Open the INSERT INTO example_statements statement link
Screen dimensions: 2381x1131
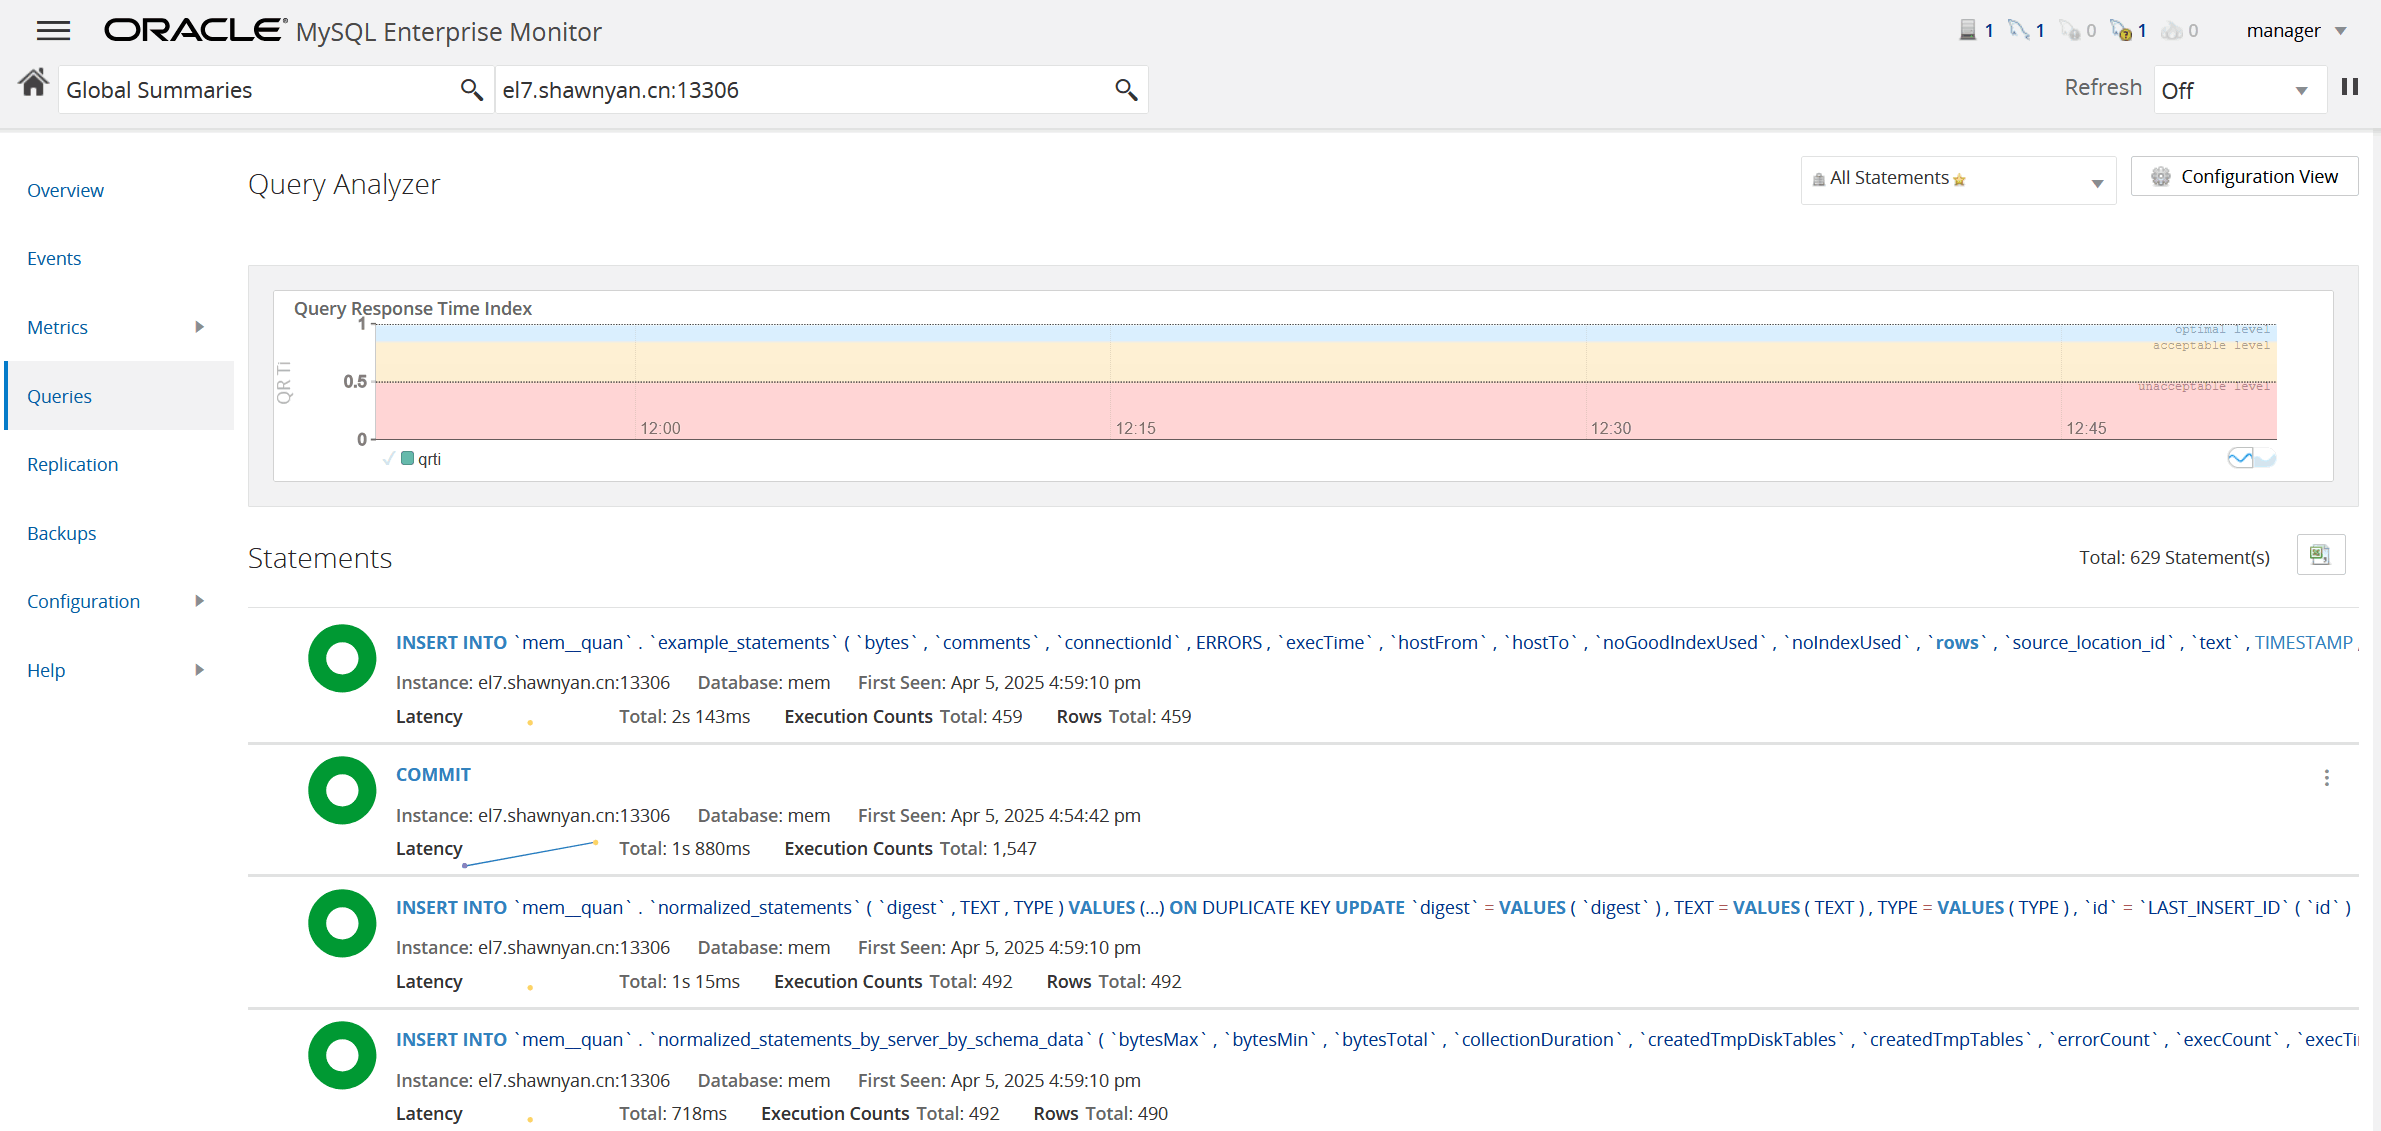1377,642
